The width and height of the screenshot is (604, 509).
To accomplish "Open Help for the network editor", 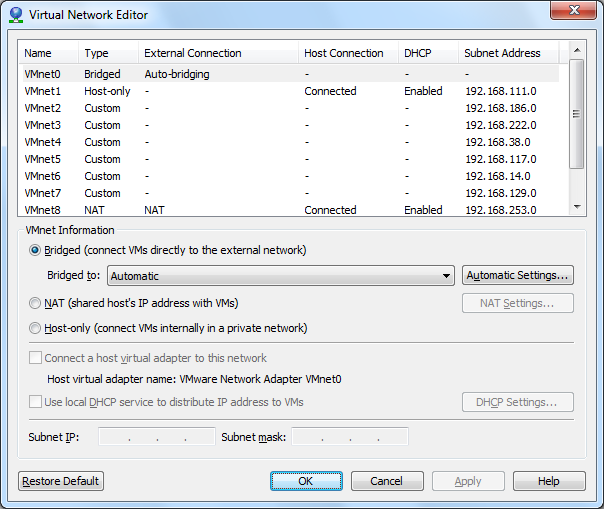I will tap(549, 481).
